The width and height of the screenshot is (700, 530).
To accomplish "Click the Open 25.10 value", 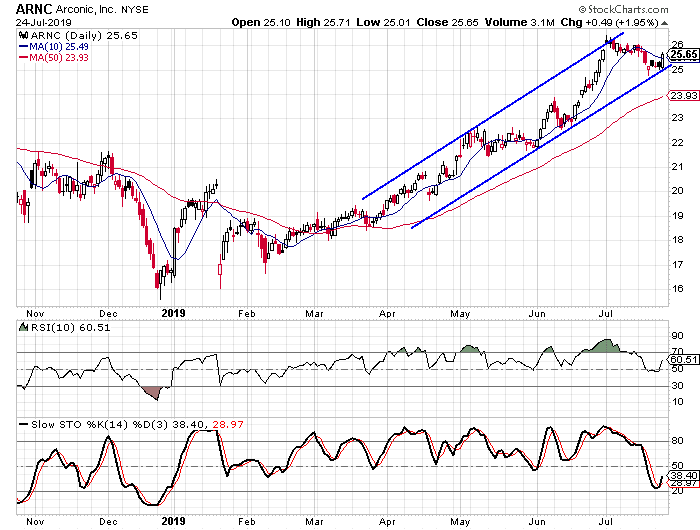I will pos(261,22).
